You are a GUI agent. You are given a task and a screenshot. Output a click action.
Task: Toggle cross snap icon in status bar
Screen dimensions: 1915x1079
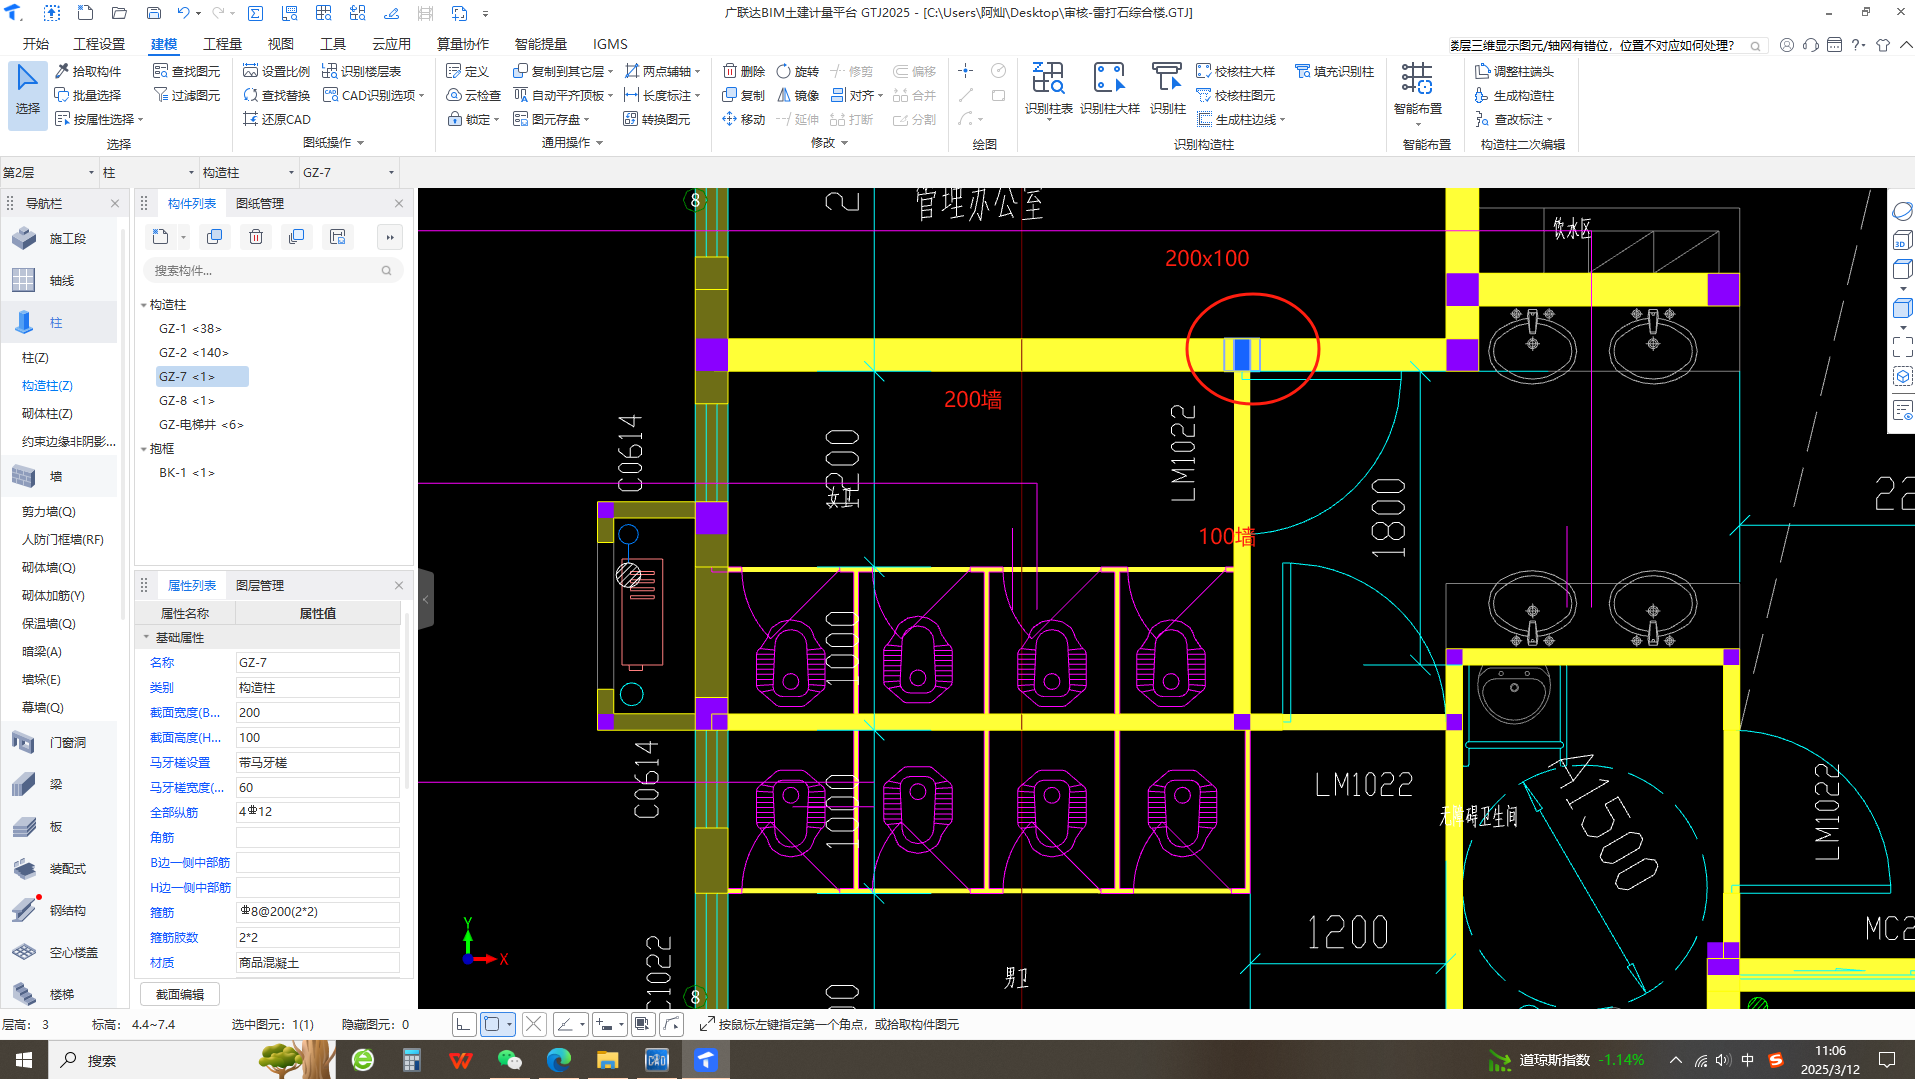coord(534,1024)
